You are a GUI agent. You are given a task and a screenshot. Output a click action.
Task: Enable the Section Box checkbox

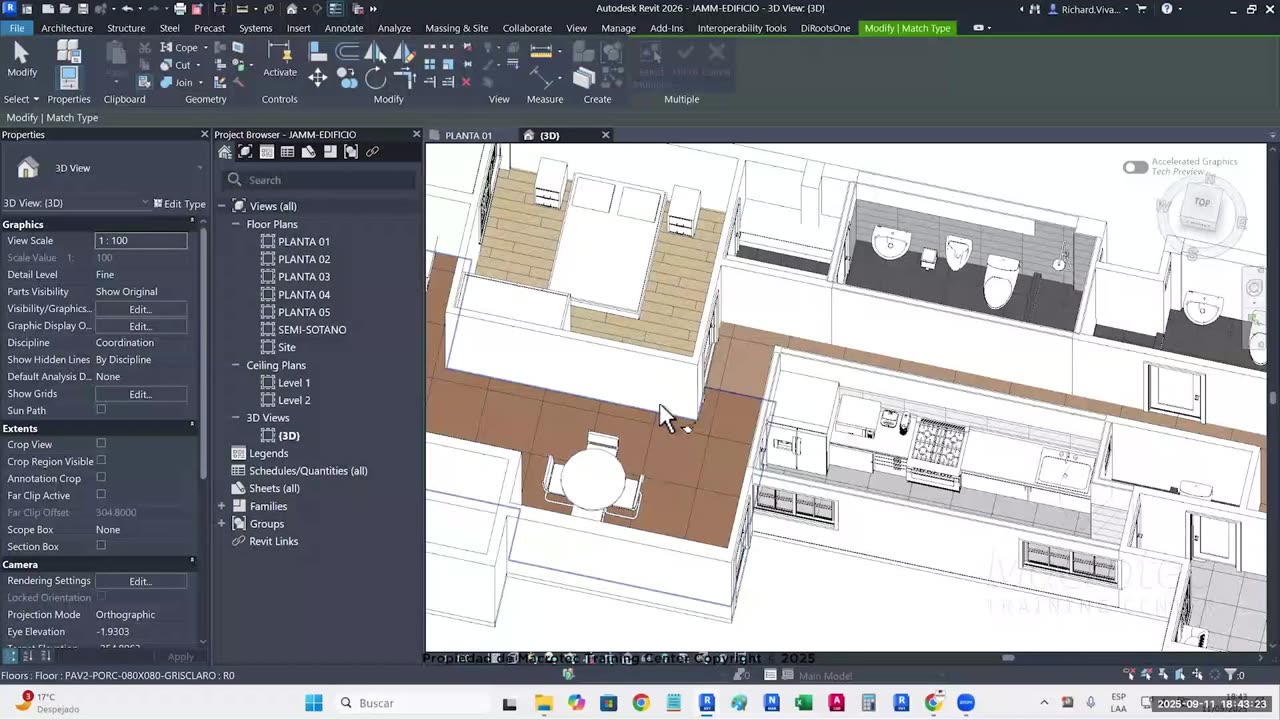[101, 546]
